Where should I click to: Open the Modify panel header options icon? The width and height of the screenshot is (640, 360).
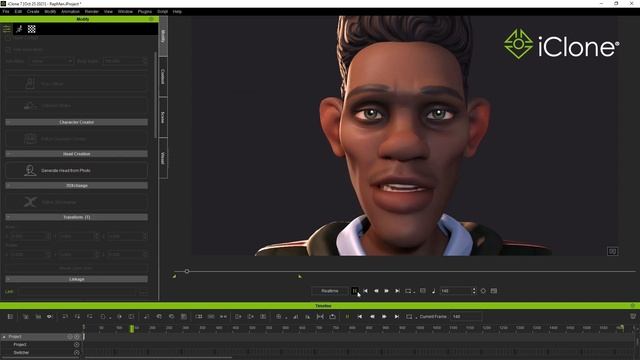pos(151,19)
